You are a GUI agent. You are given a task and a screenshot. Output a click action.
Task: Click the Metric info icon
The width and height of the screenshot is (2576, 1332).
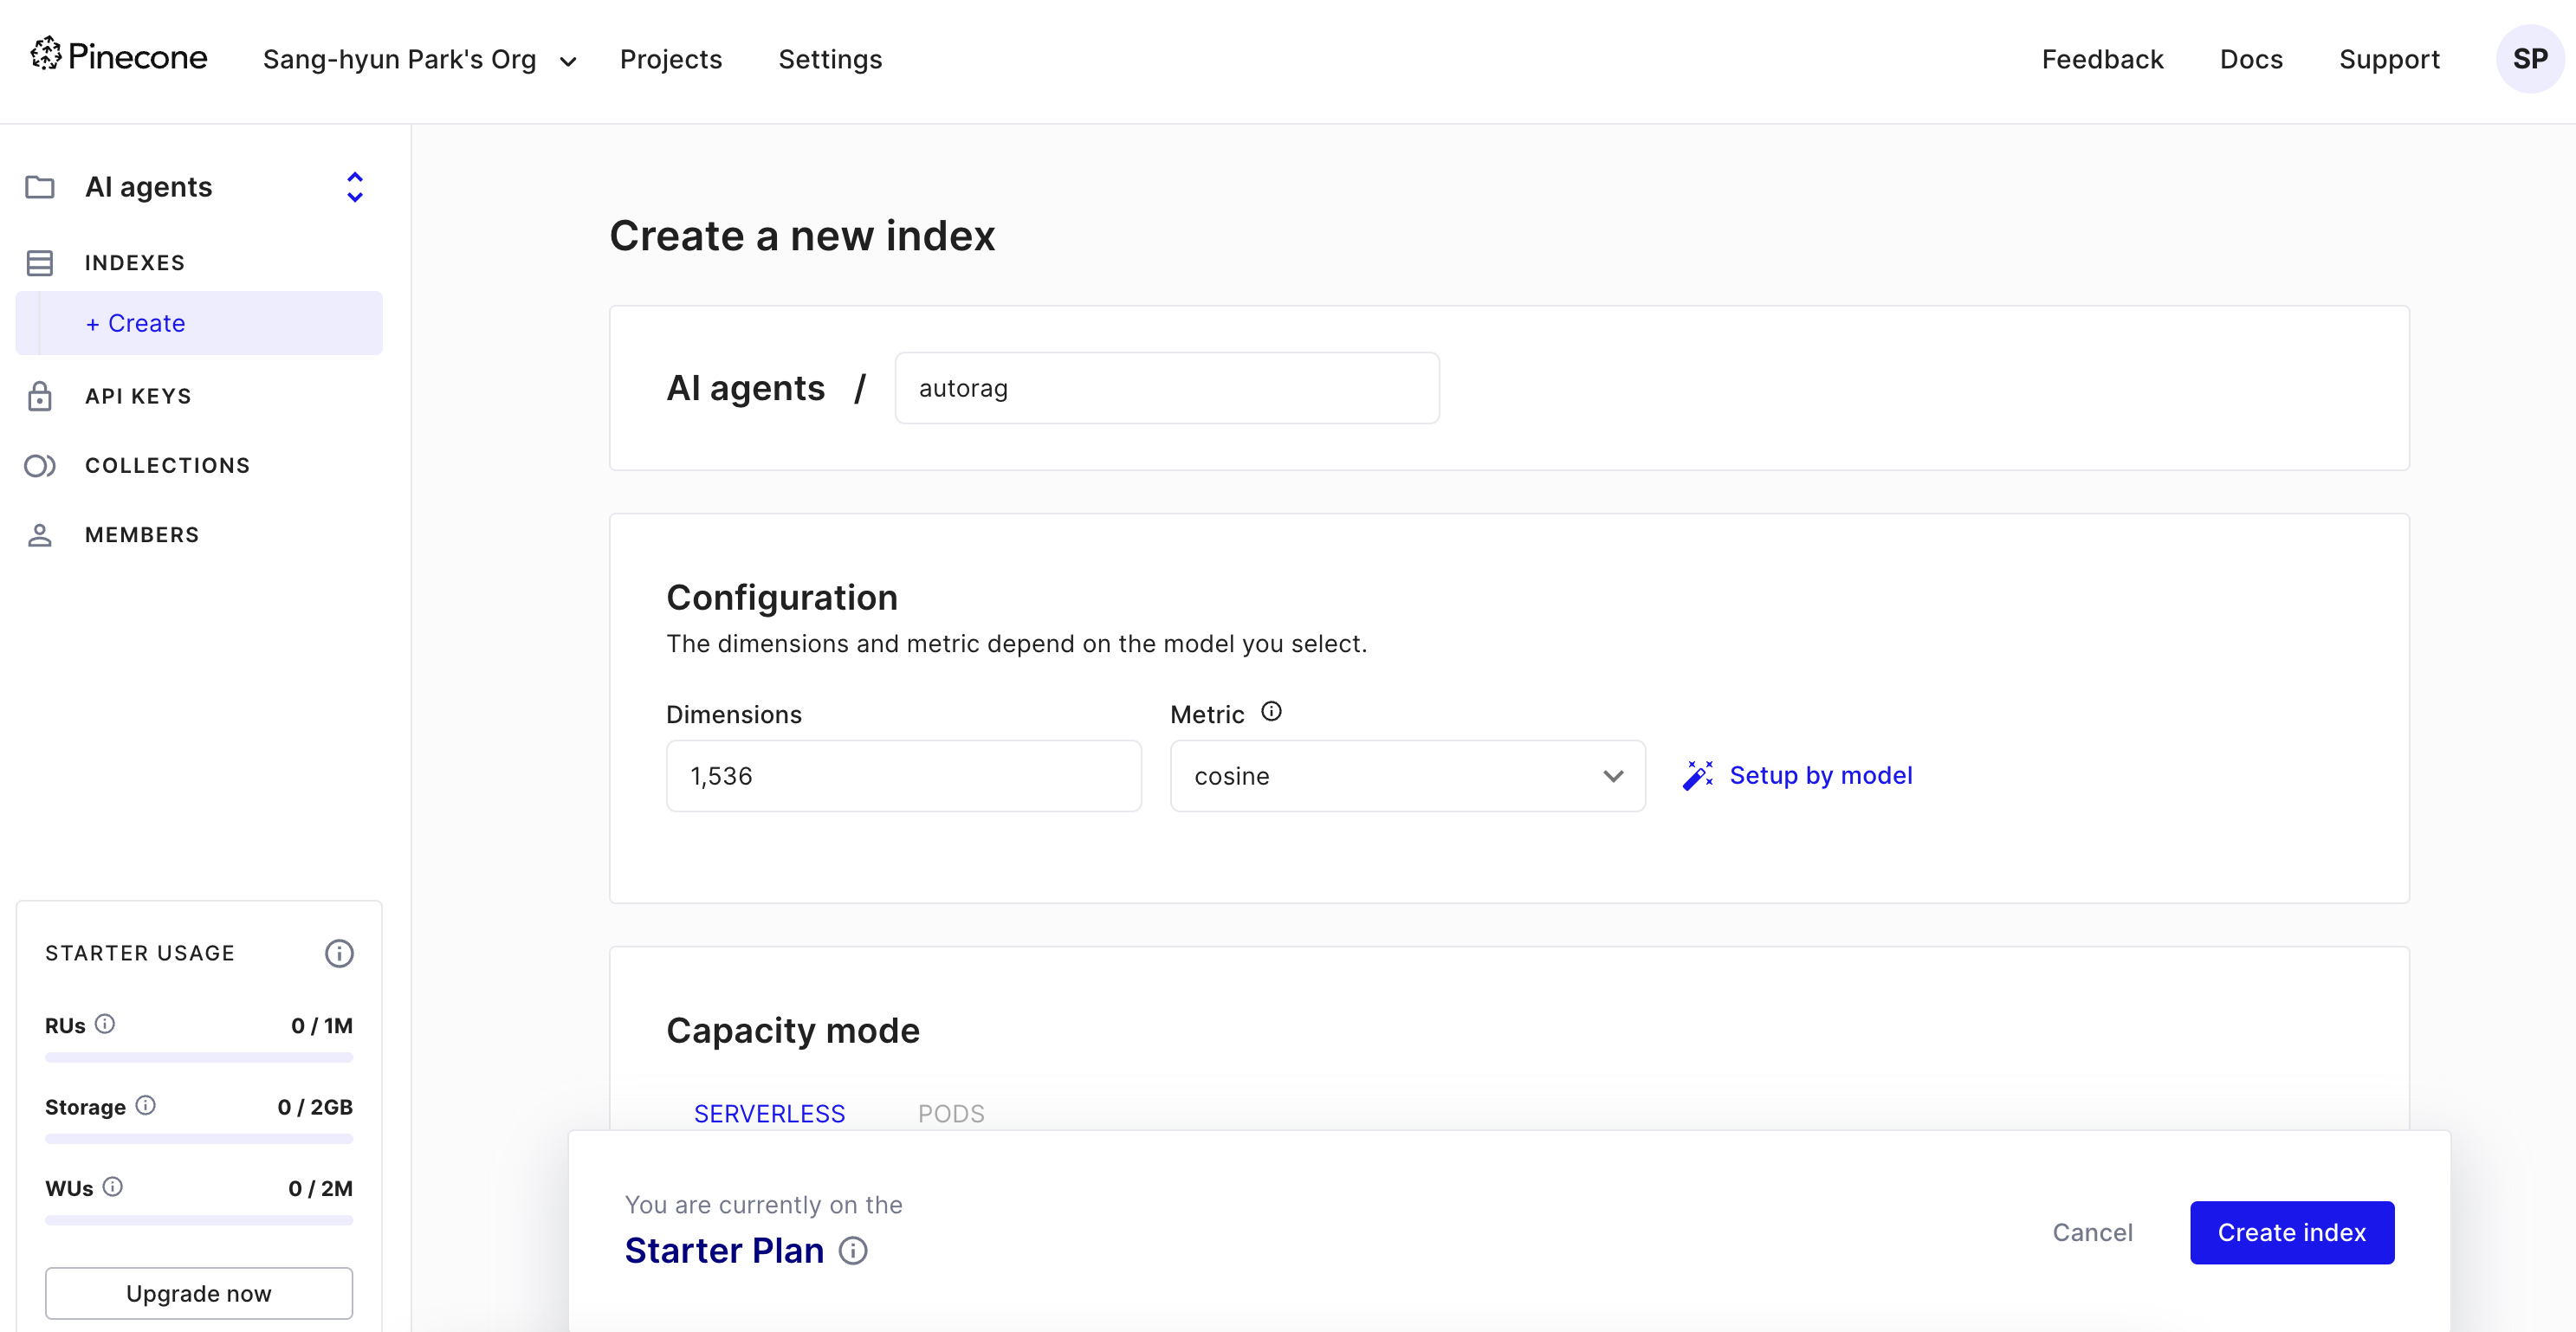pos(1271,712)
